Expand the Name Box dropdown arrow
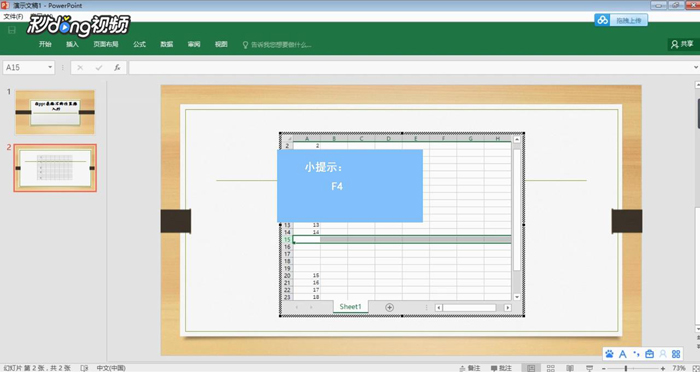The width and height of the screenshot is (700, 372). [50, 67]
